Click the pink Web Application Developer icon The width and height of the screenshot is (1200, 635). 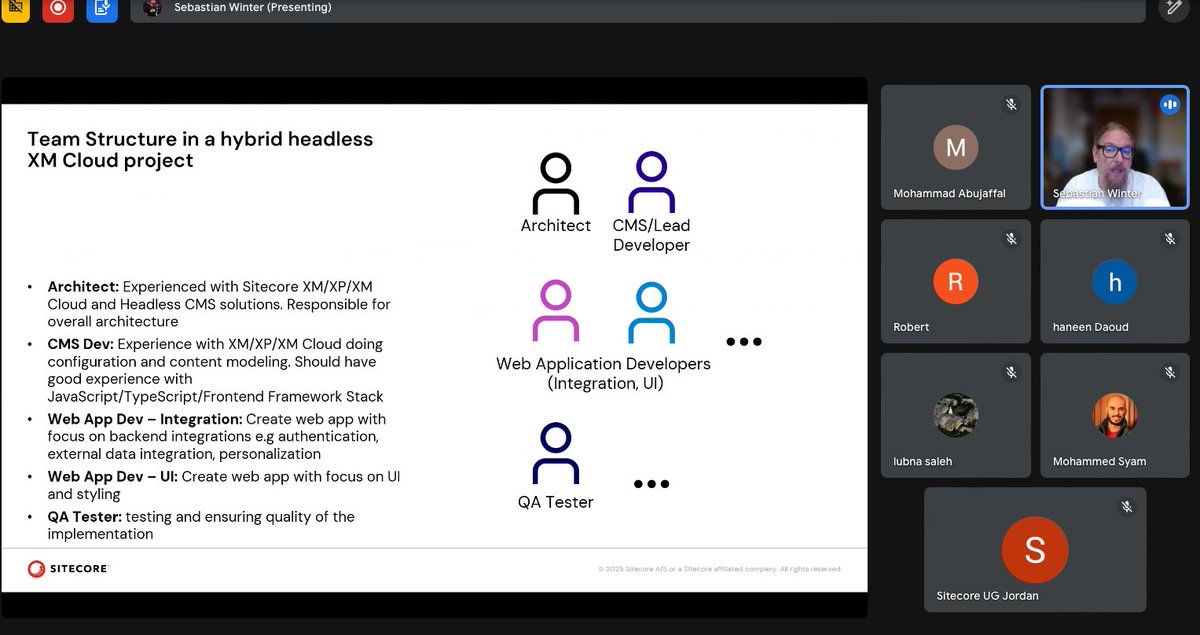[556, 311]
